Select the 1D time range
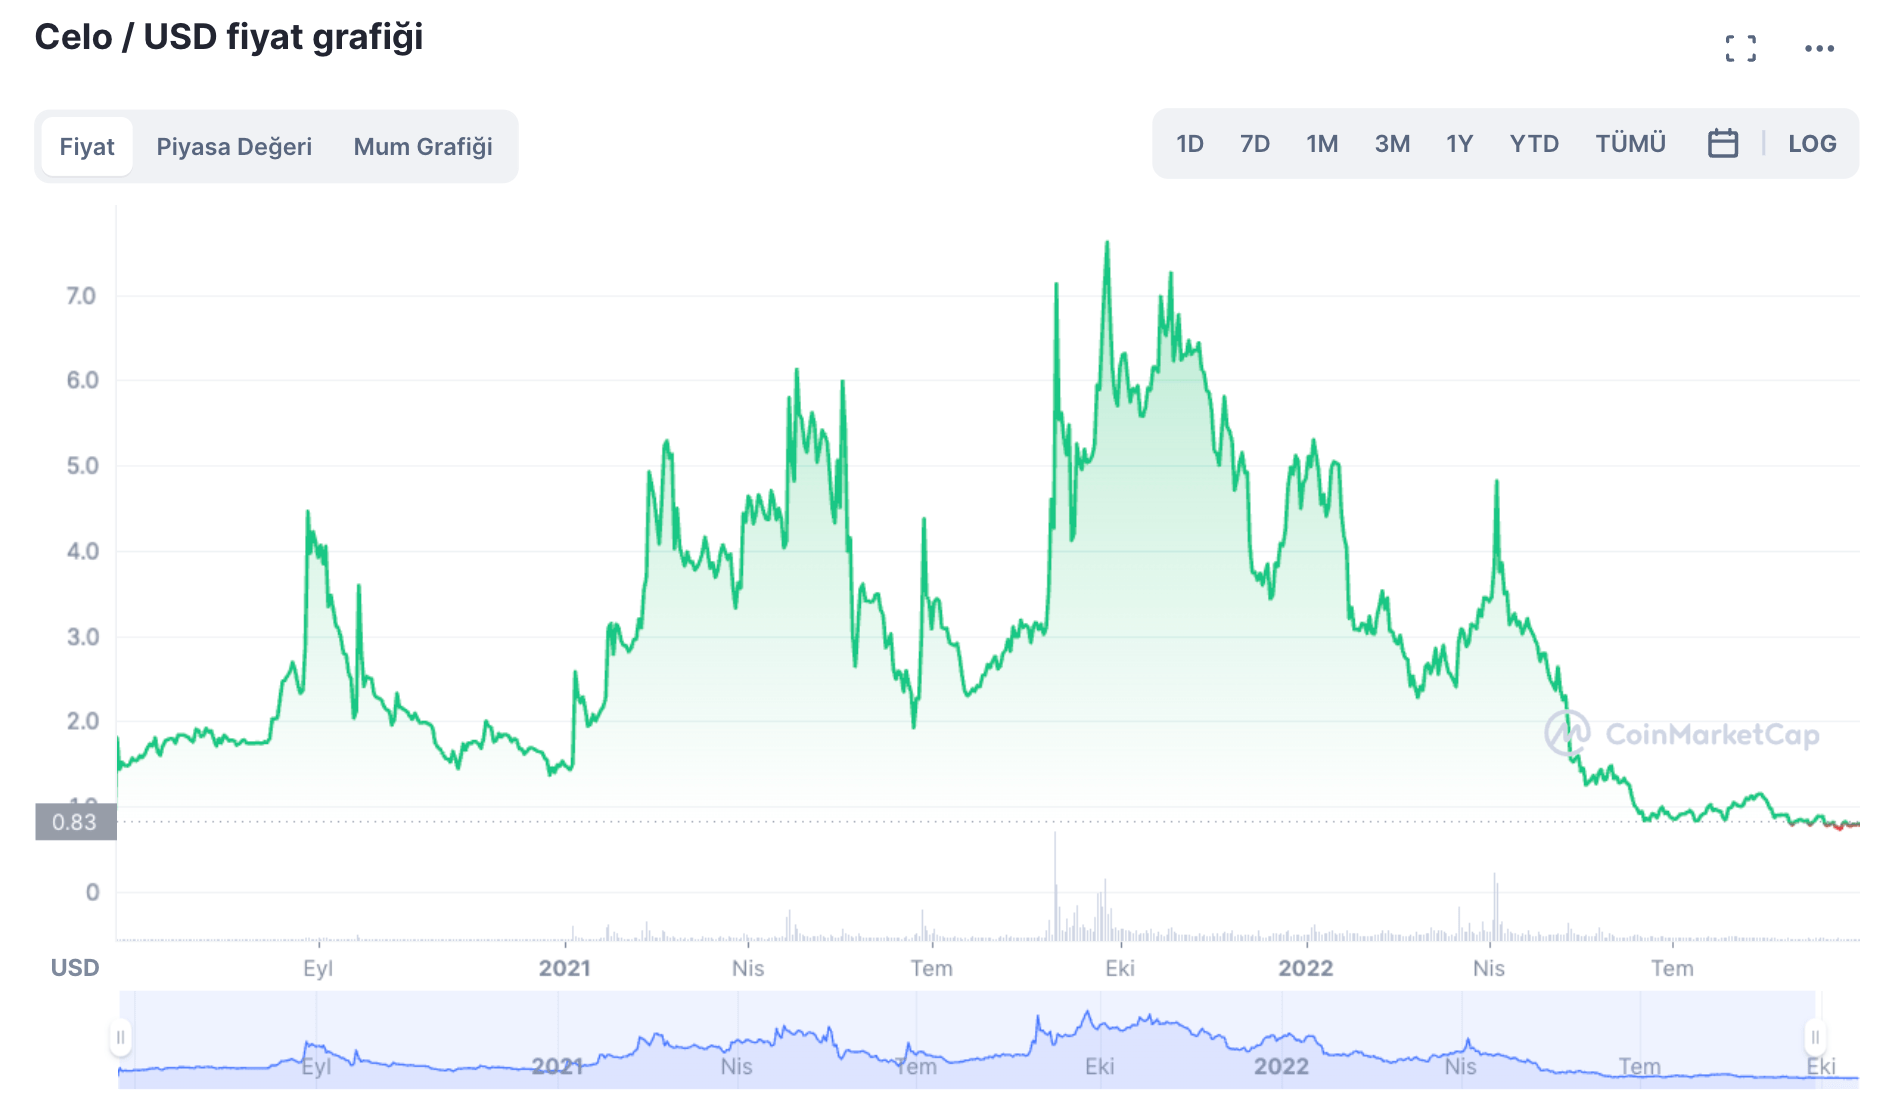The image size is (1896, 1110). pos(1190,144)
